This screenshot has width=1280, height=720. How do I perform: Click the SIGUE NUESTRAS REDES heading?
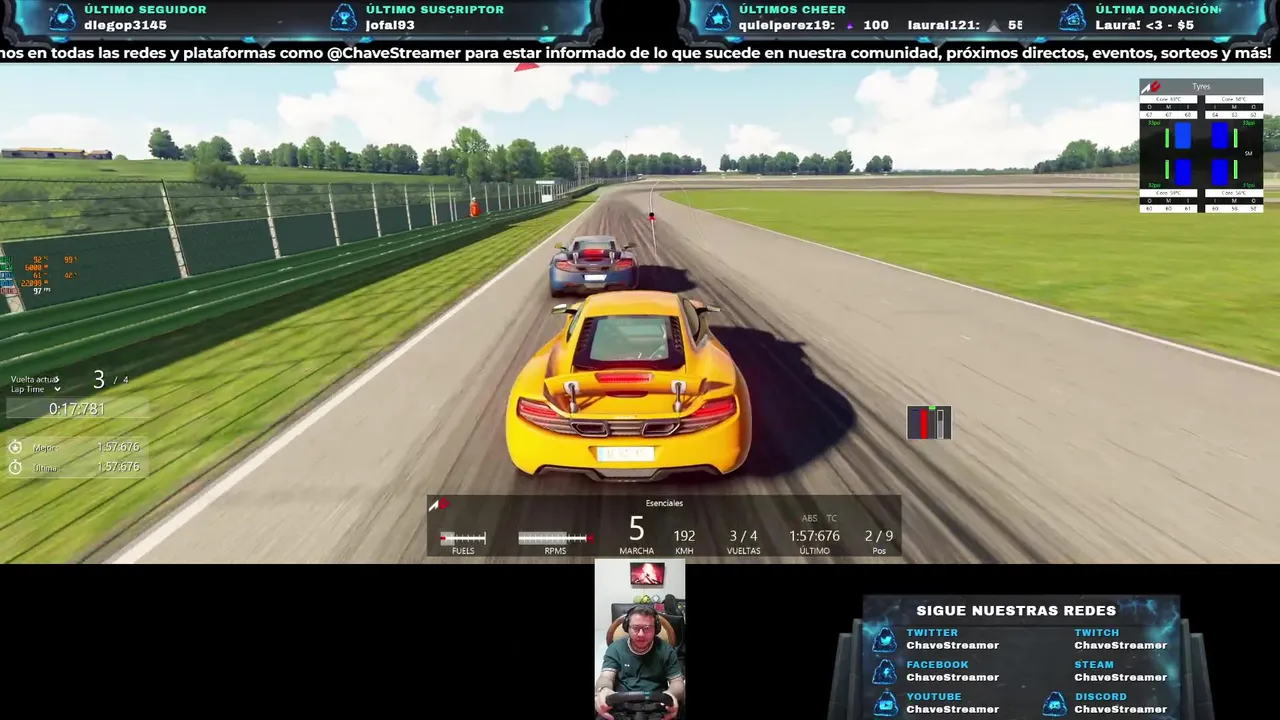pos(1016,610)
